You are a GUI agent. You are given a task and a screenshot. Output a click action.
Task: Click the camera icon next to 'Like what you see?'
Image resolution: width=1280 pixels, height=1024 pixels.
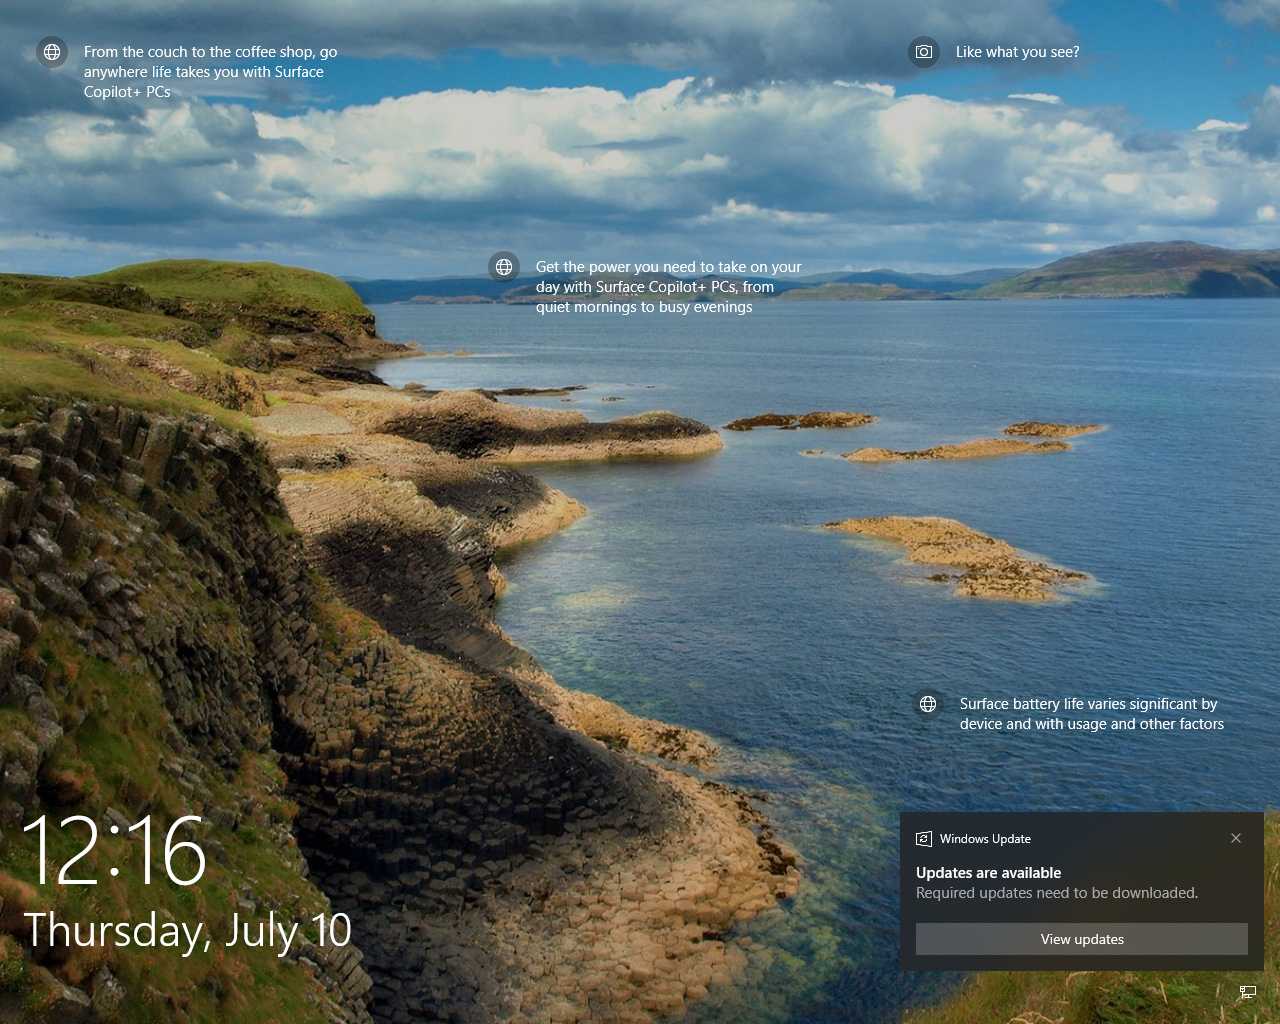[x=924, y=52]
